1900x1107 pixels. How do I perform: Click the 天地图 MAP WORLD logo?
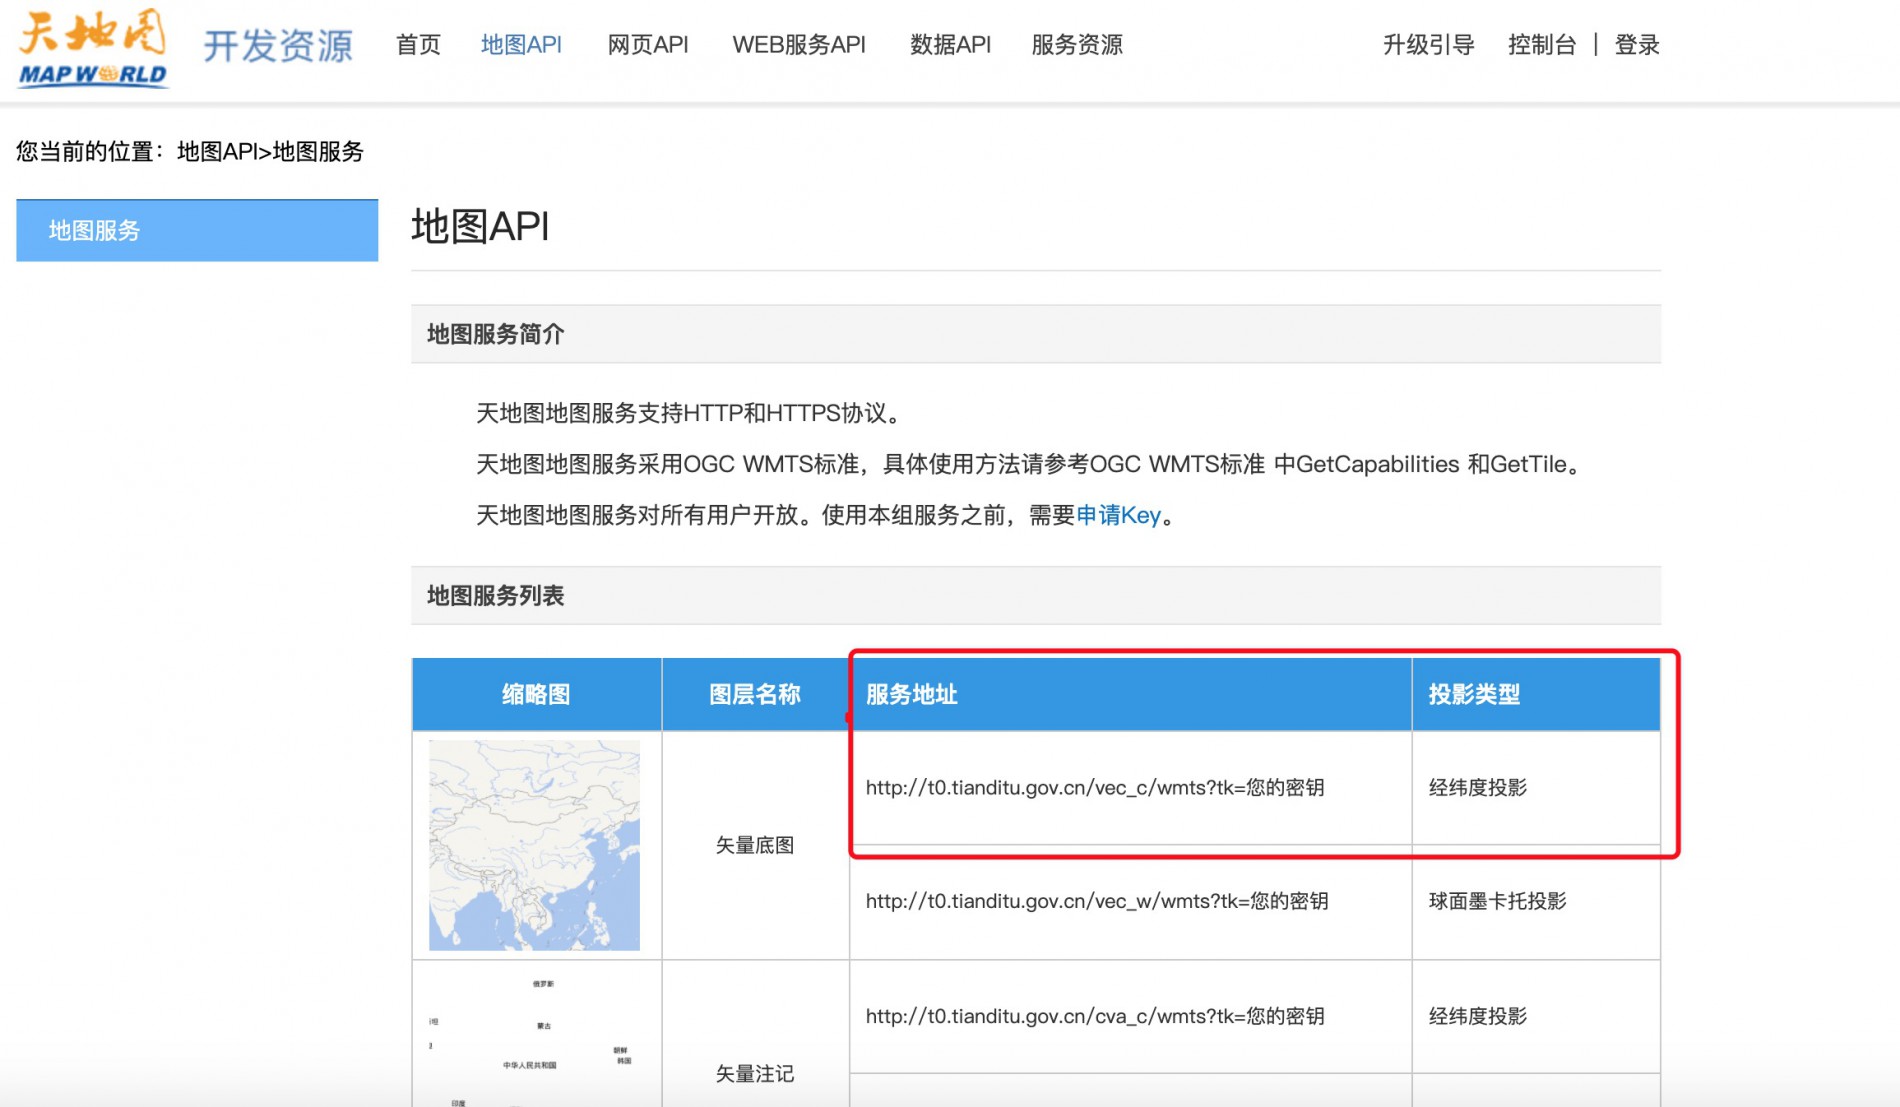pos(93,47)
